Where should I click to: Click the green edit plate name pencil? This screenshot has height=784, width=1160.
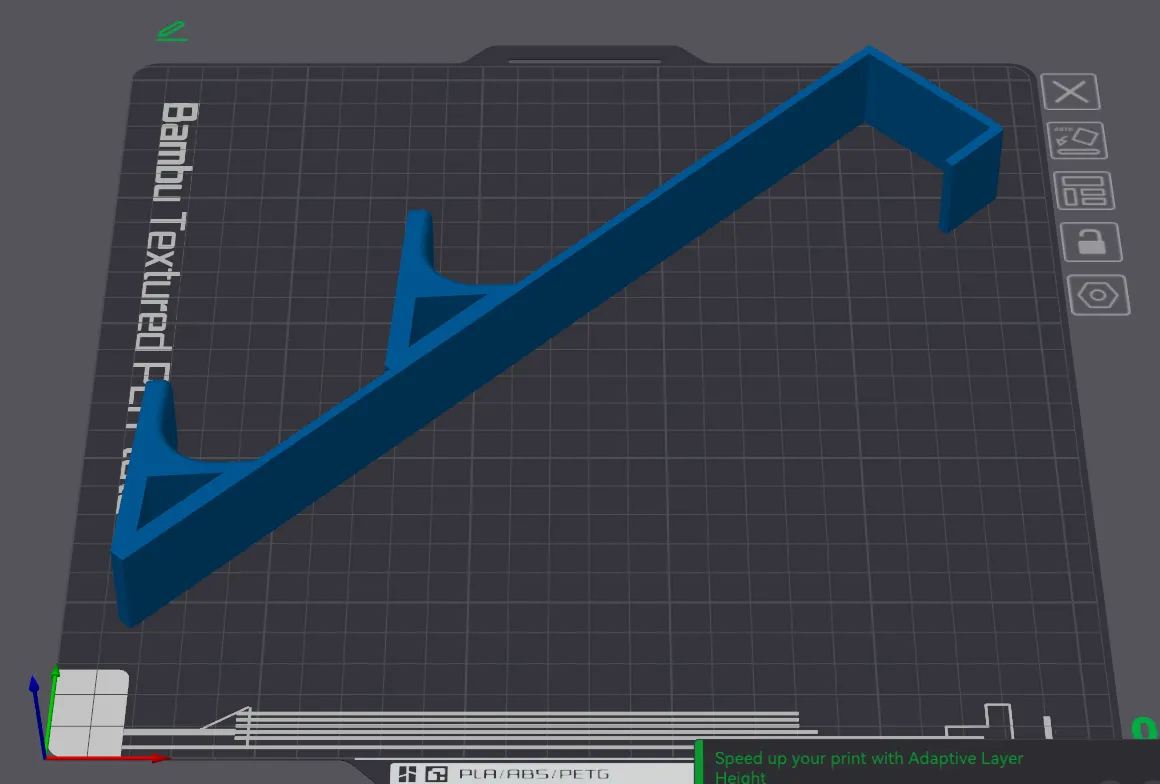tap(172, 32)
